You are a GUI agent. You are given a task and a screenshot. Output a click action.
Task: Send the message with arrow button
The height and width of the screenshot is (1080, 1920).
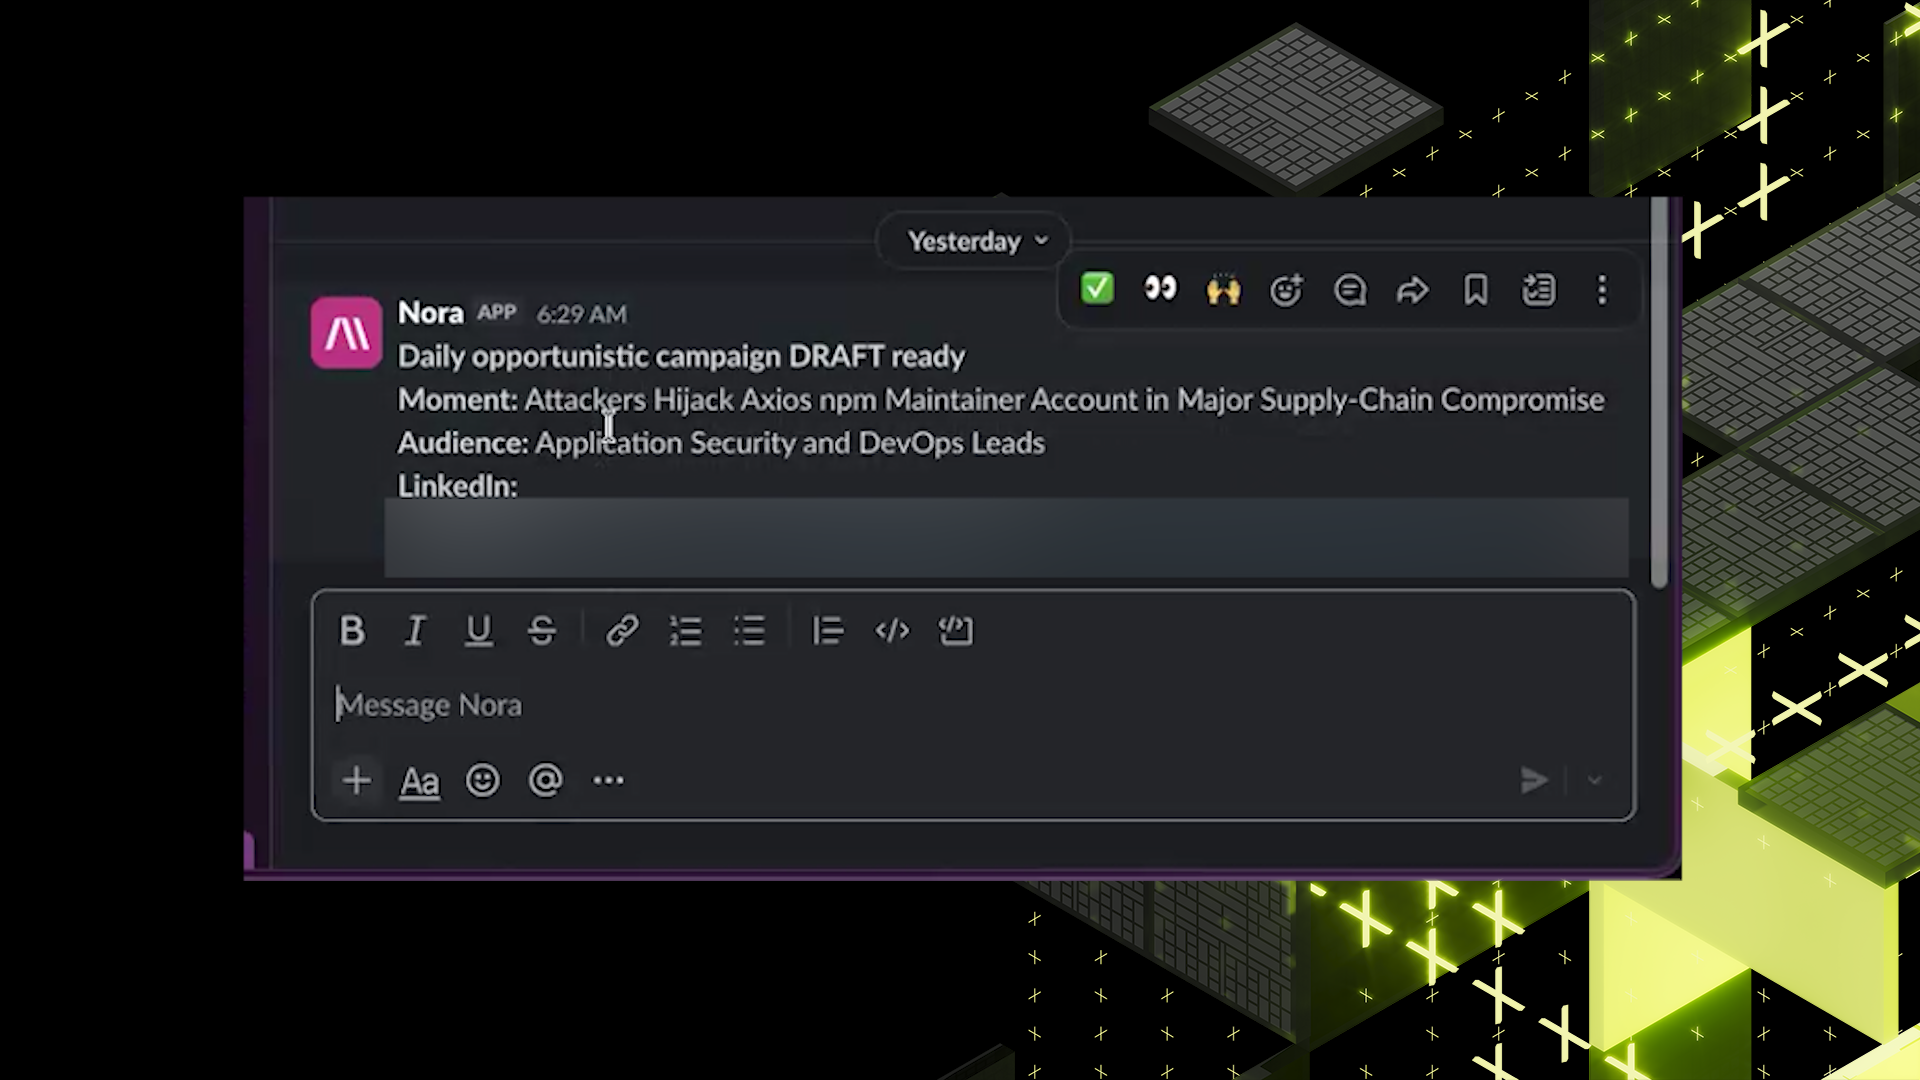pyautogui.click(x=1534, y=780)
